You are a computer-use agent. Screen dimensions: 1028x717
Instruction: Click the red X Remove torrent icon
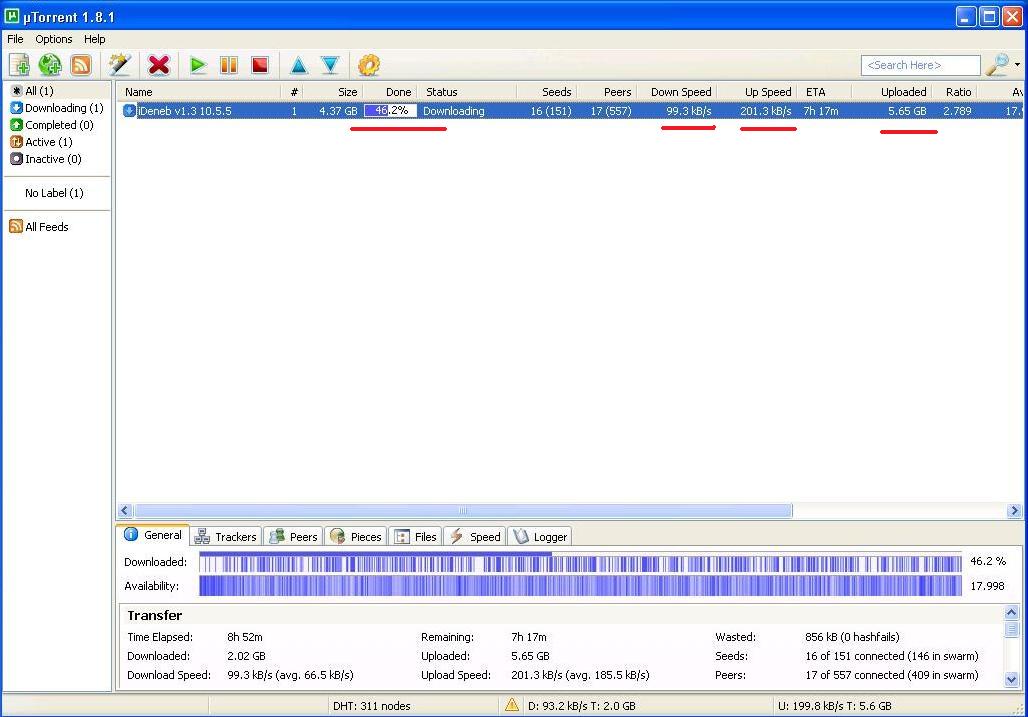(159, 65)
